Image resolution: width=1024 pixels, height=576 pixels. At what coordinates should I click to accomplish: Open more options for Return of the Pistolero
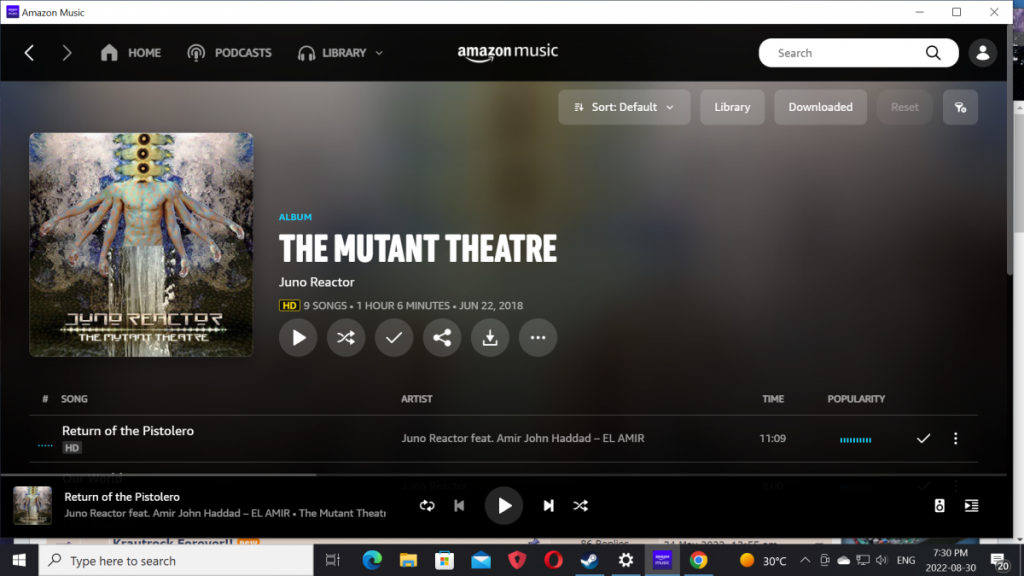tap(955, 438)
